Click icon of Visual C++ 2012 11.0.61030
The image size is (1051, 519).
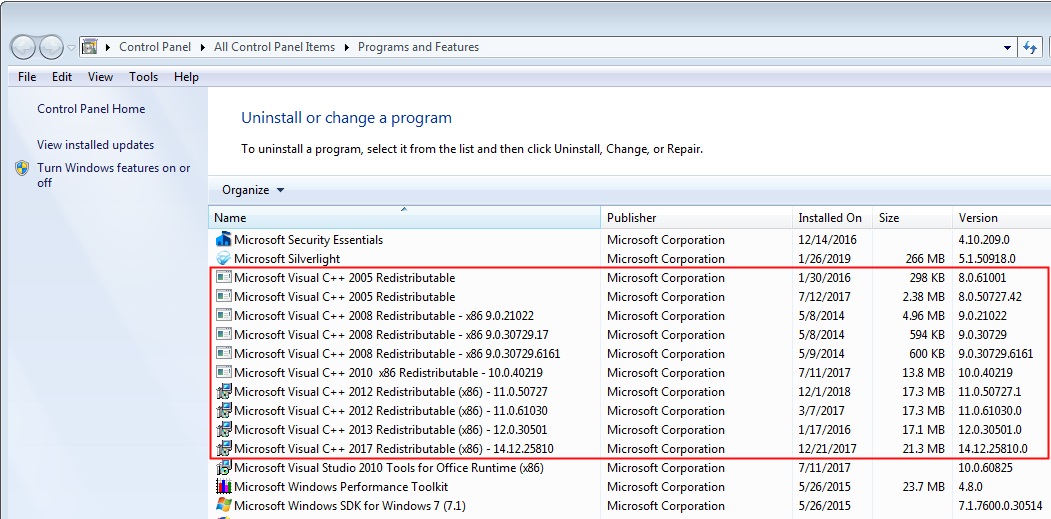coord(223,410)
